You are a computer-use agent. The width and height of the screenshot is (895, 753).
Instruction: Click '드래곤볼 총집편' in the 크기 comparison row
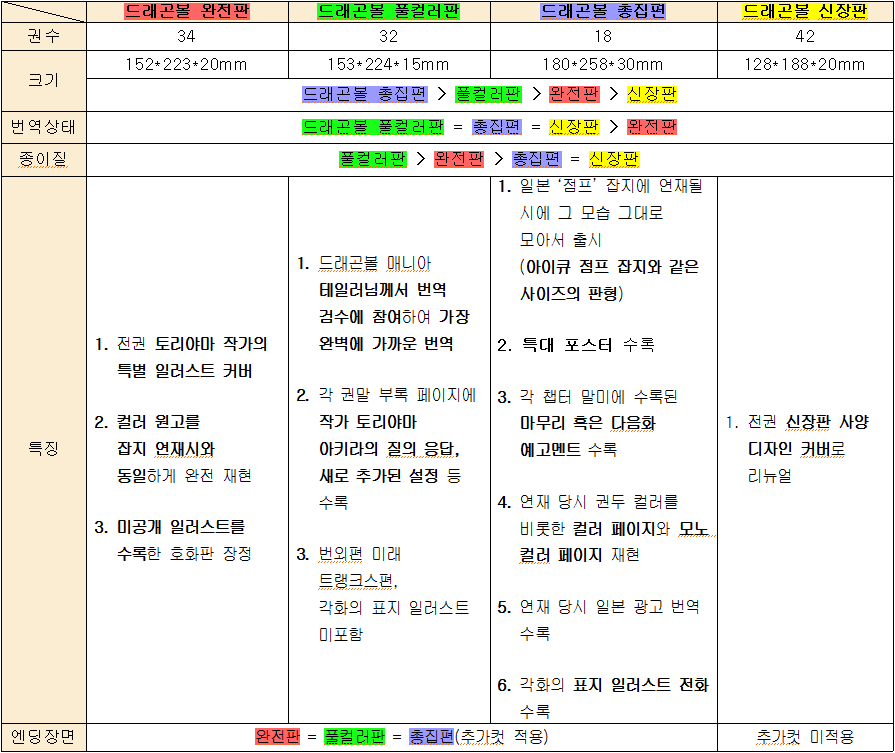[365, 94]
